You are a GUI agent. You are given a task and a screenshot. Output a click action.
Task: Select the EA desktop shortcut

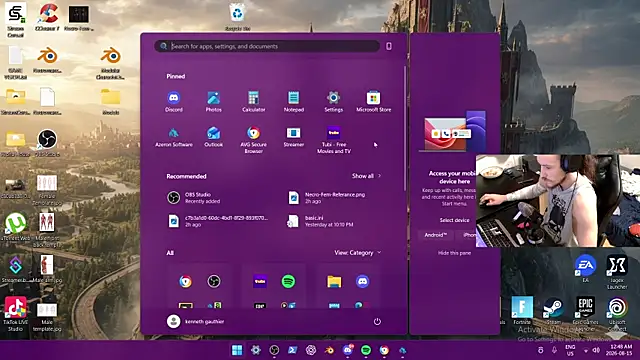click(585, 268)
